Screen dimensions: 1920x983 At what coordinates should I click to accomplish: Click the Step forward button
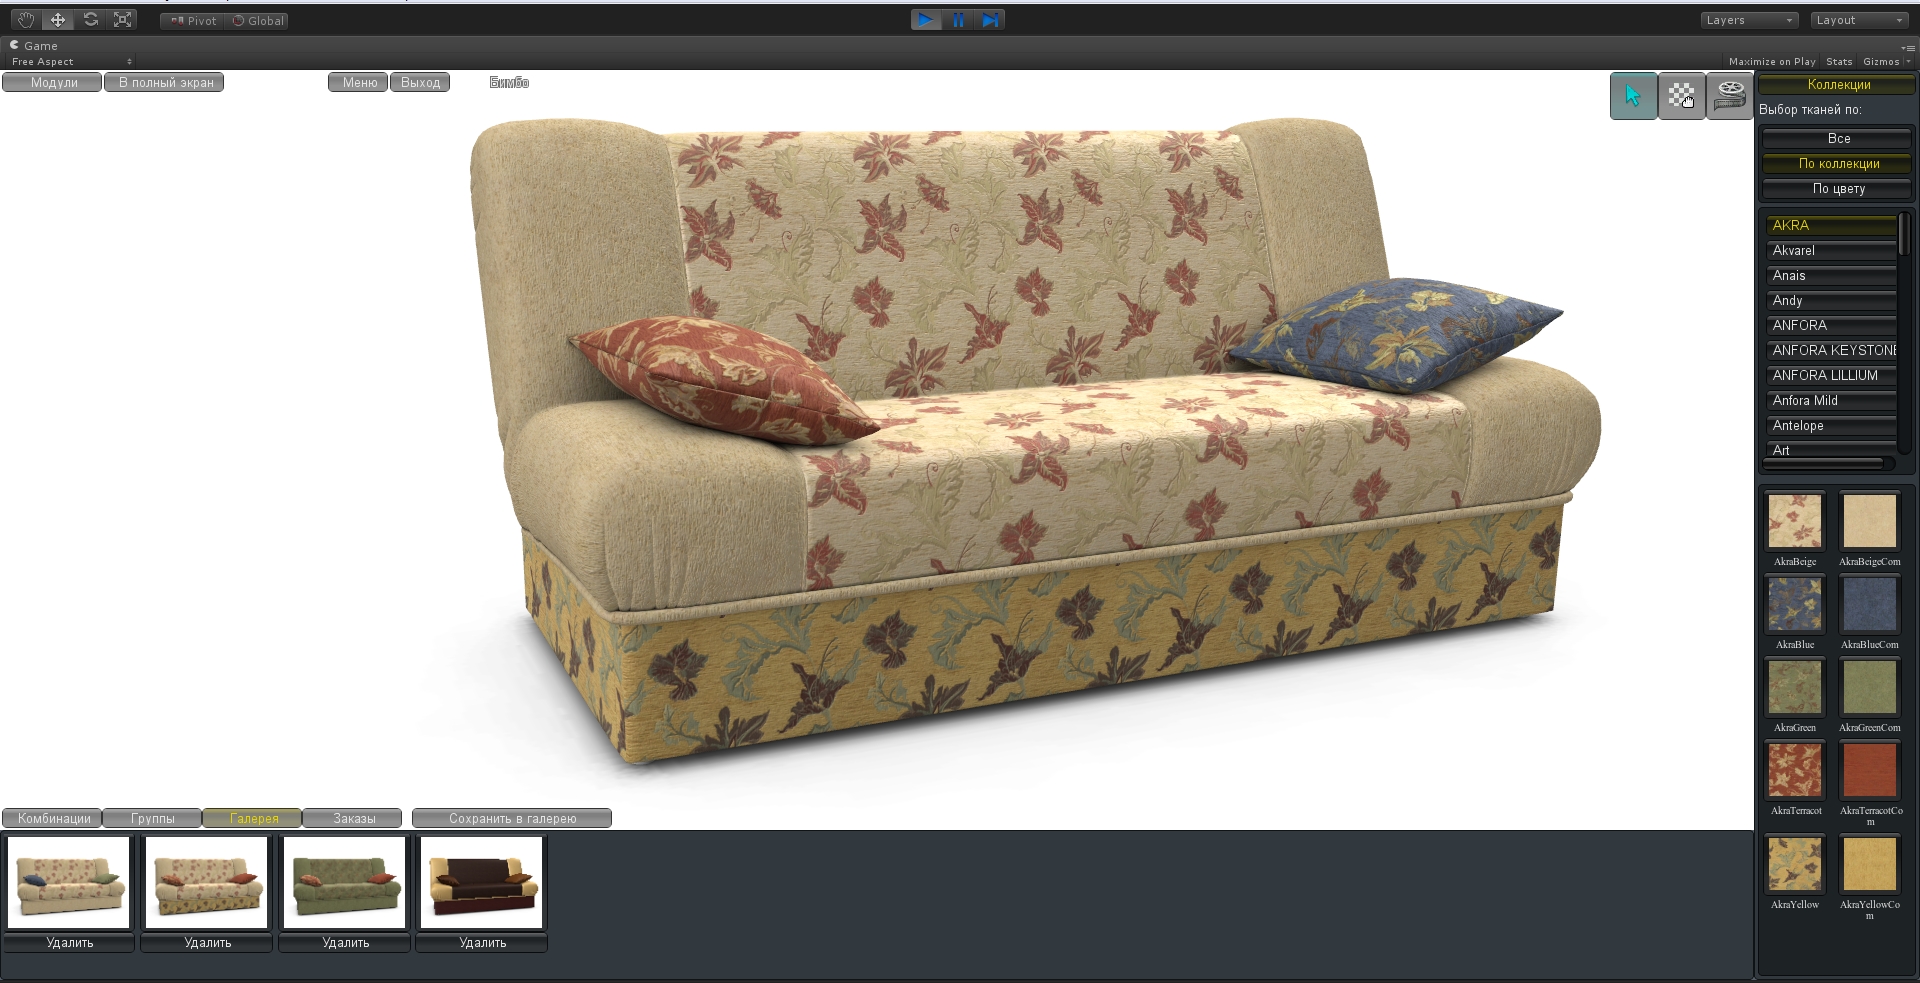tap(989, 20)
